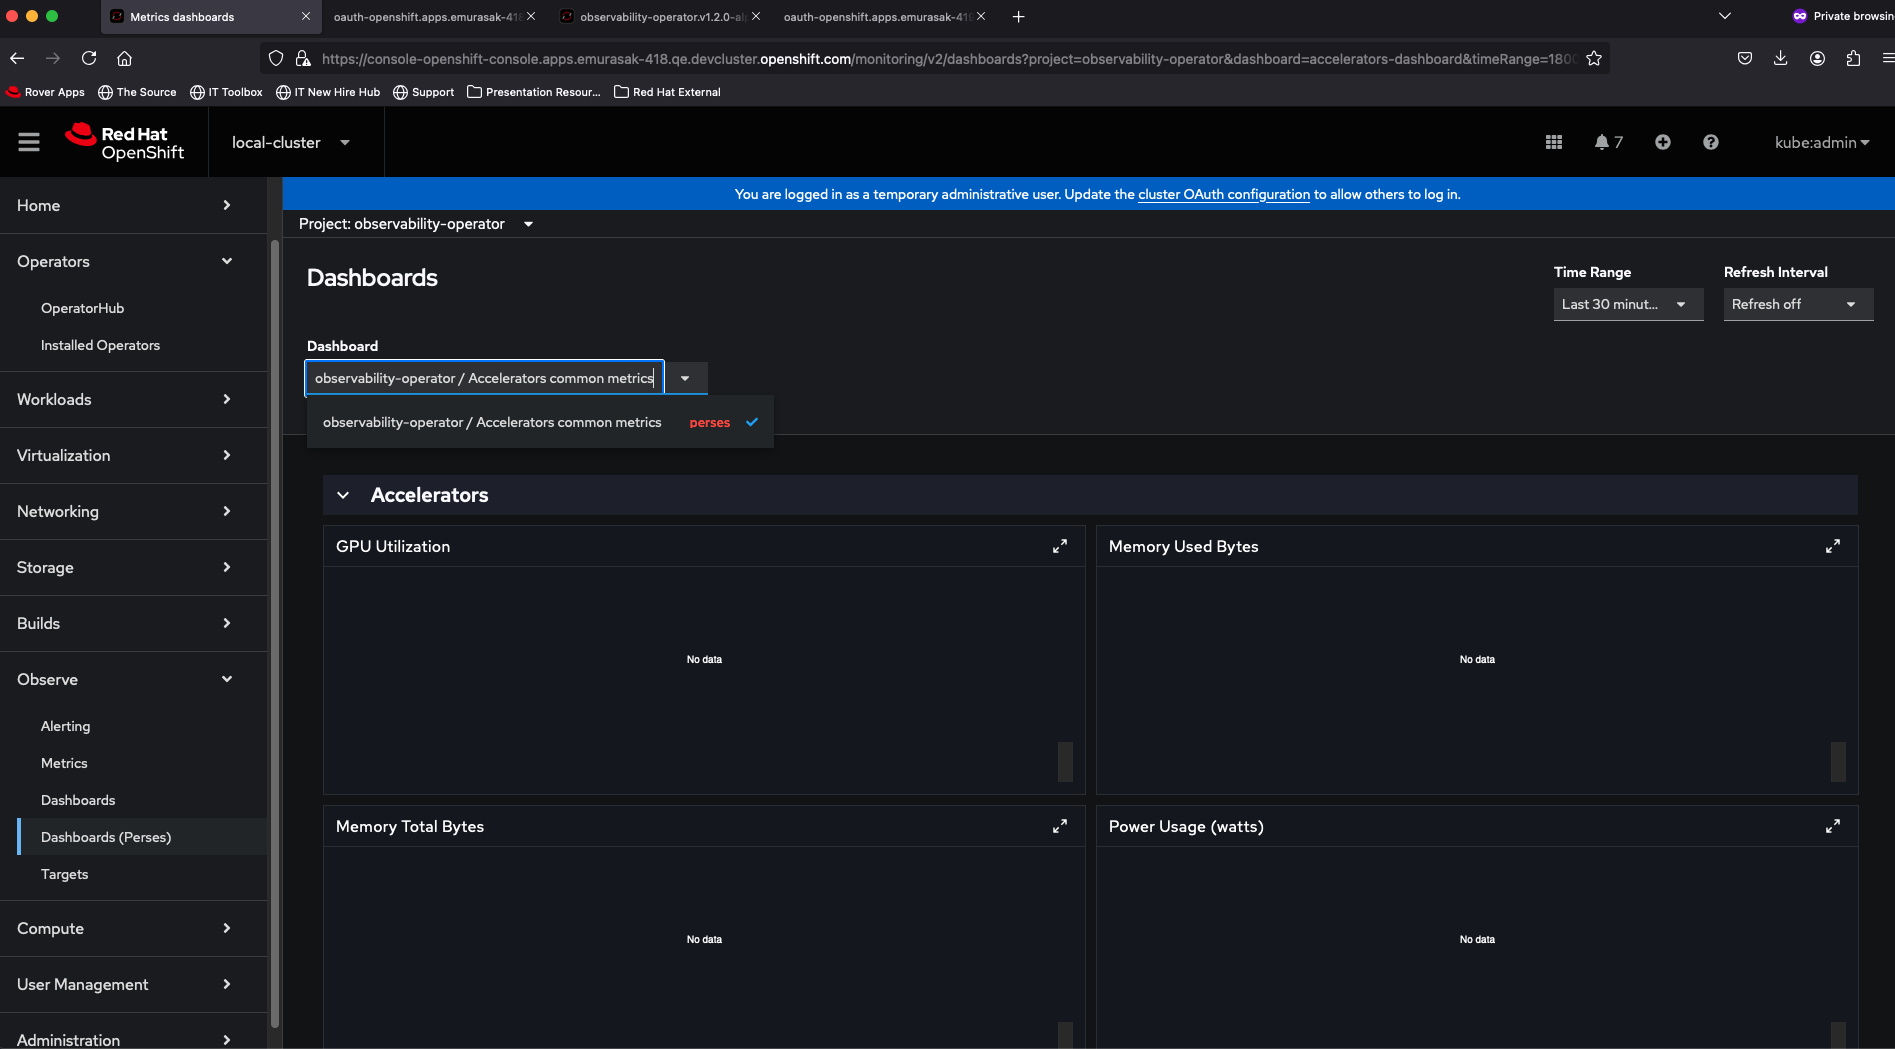The image size is (1895, 1049).
Task: Expand the Memory Used Bytes panel fullscreen
Action: pyautogui.click(x=1832, y=546)
